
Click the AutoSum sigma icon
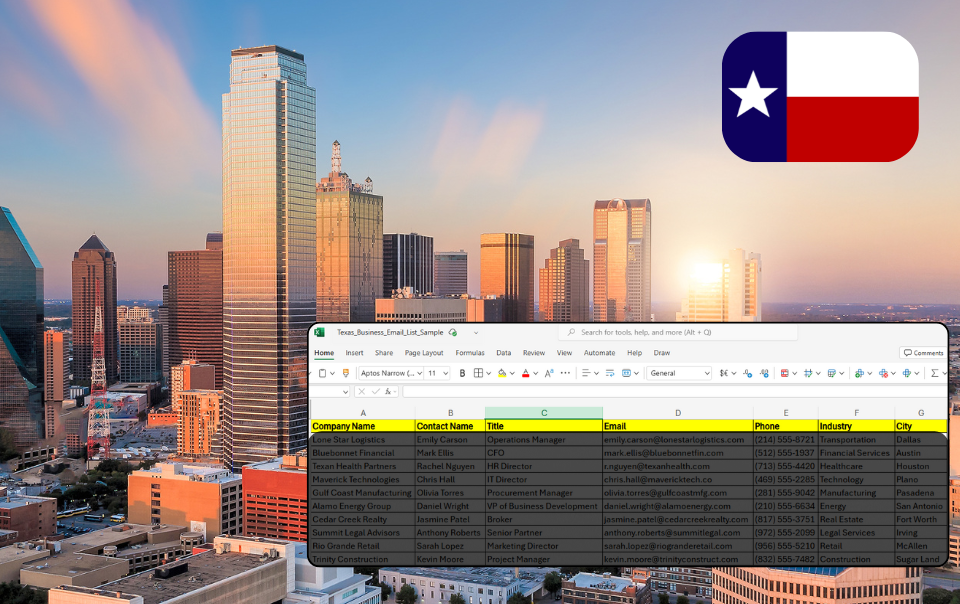coord(934,373)
